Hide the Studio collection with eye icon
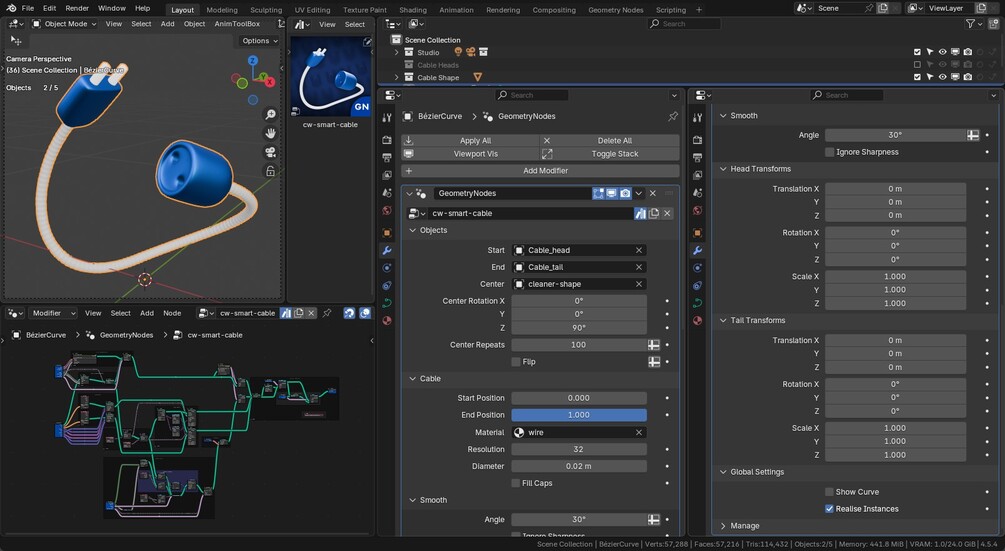 click(x=942, y=52)
